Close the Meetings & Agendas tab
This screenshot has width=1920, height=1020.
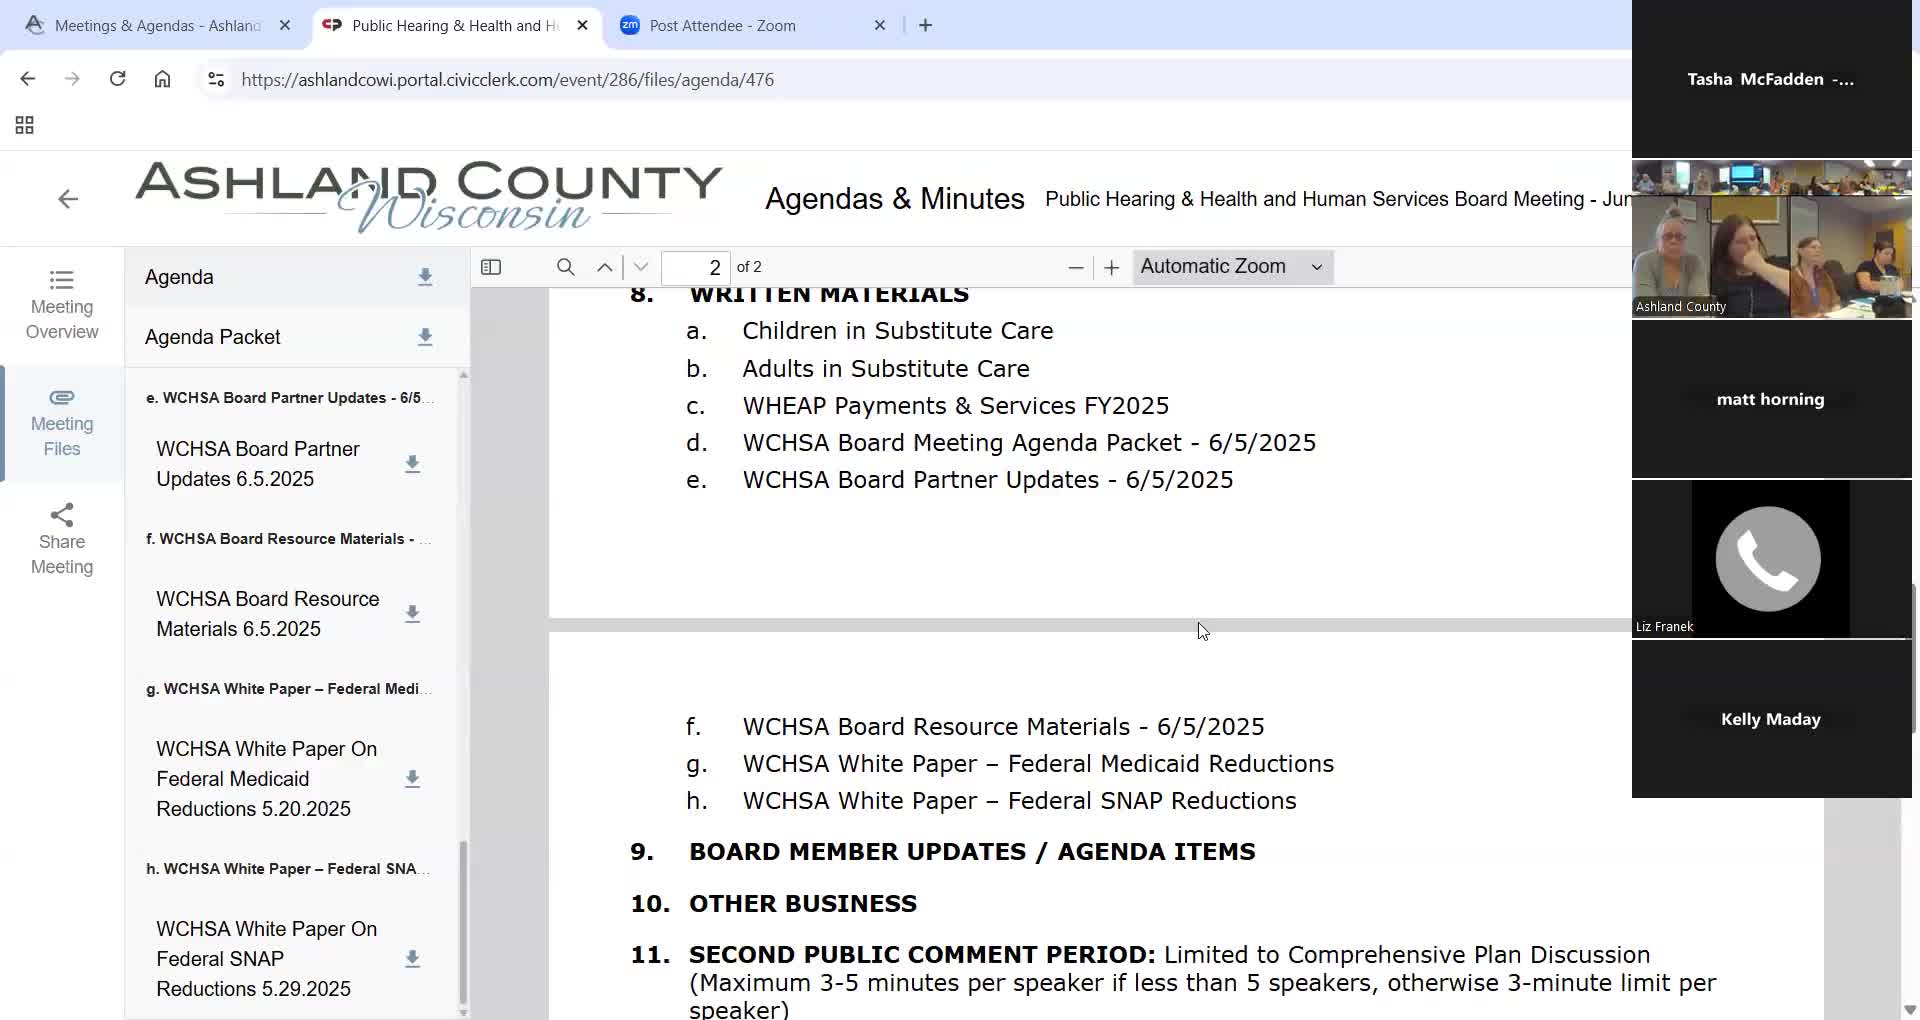pyautogui.click(x=285, y=25)
